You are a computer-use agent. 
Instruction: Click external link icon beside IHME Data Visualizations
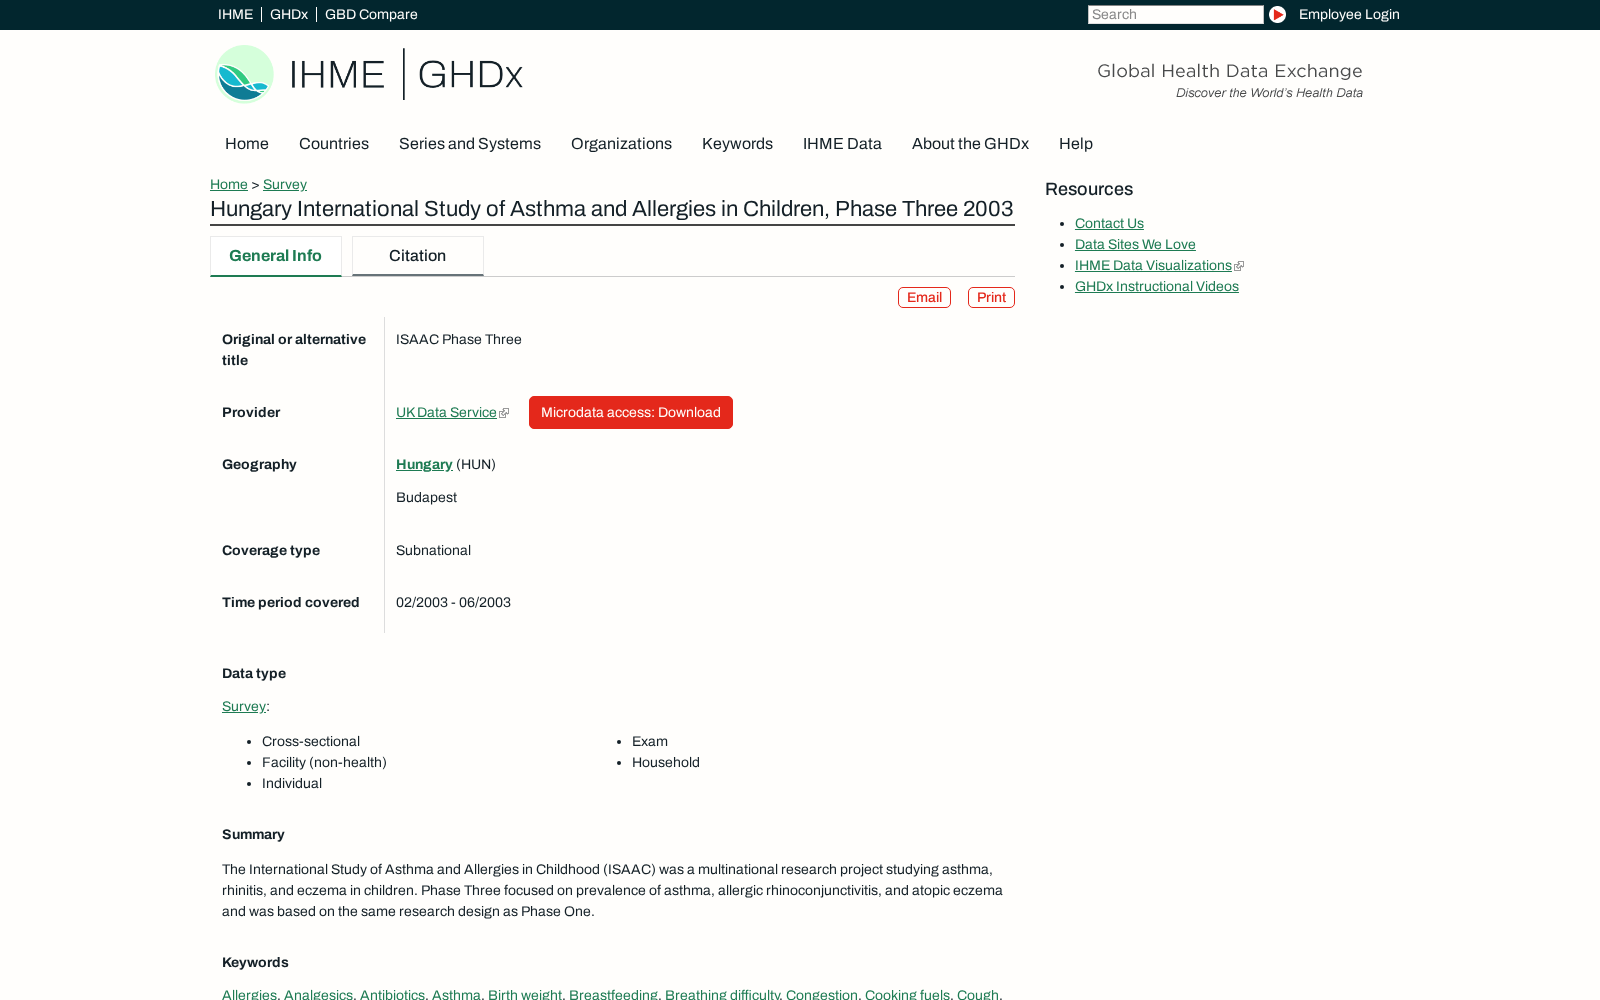[1239, 266]
